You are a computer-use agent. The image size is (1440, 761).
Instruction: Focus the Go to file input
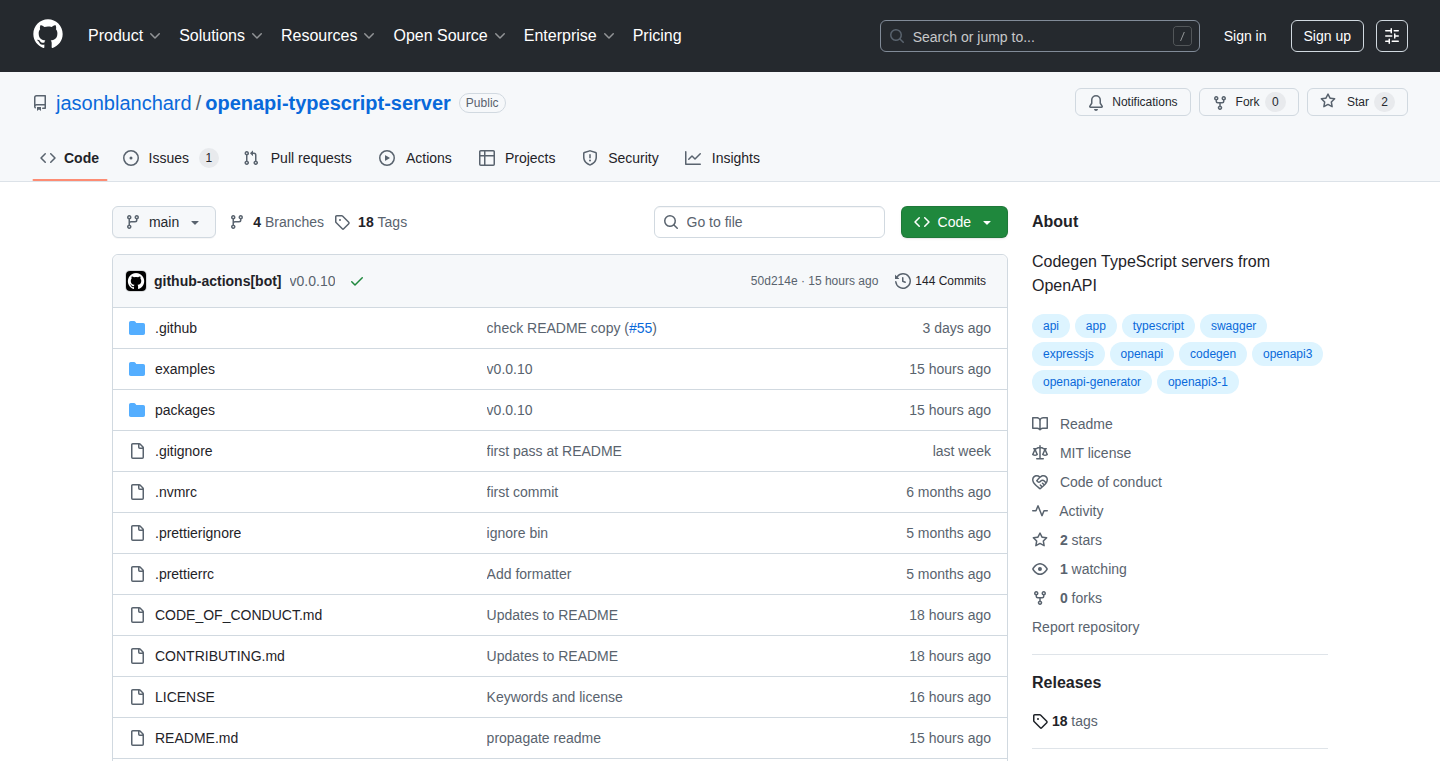coord(770,222)
